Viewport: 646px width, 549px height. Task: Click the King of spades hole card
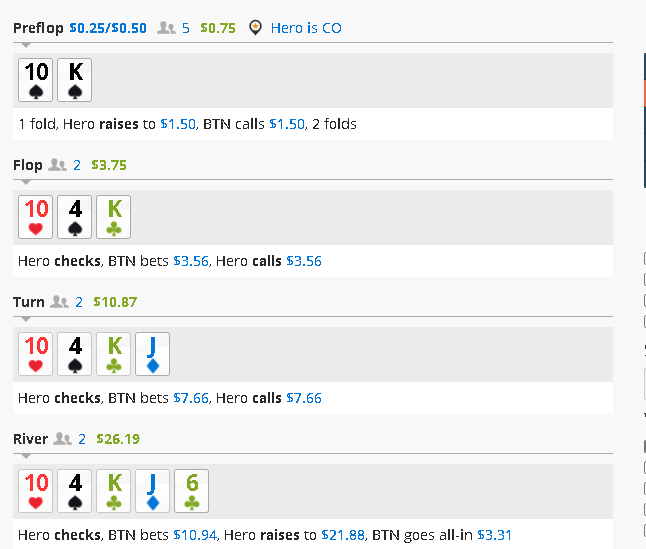(75, 80)
